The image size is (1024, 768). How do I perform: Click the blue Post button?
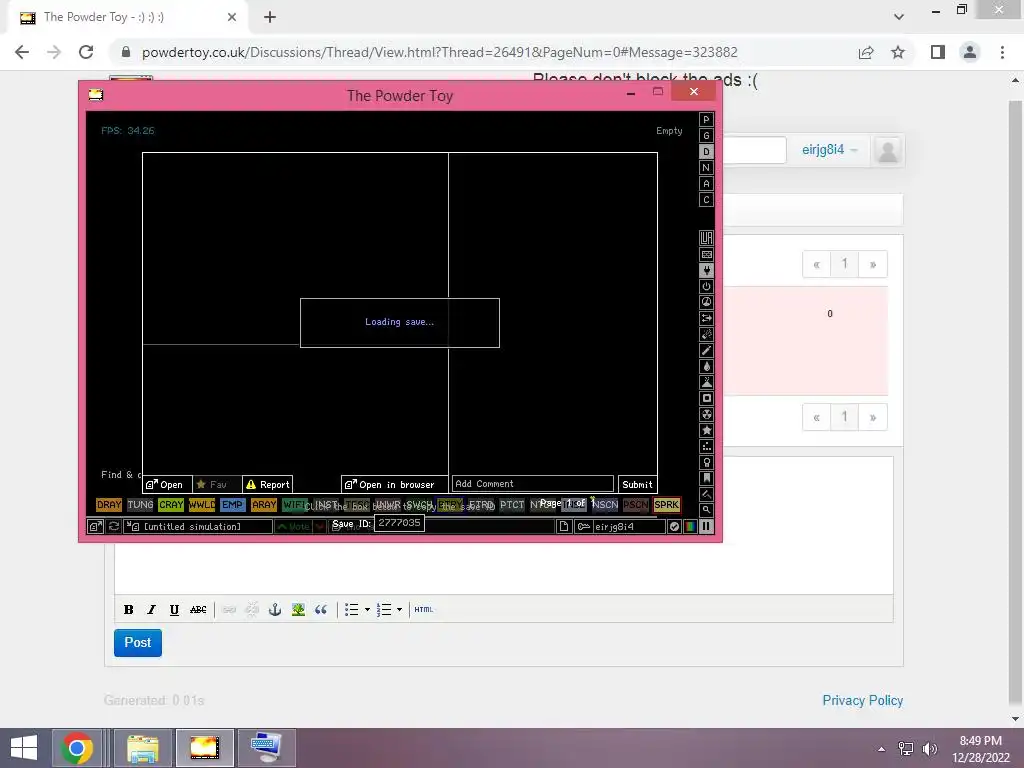coord(138,643)
